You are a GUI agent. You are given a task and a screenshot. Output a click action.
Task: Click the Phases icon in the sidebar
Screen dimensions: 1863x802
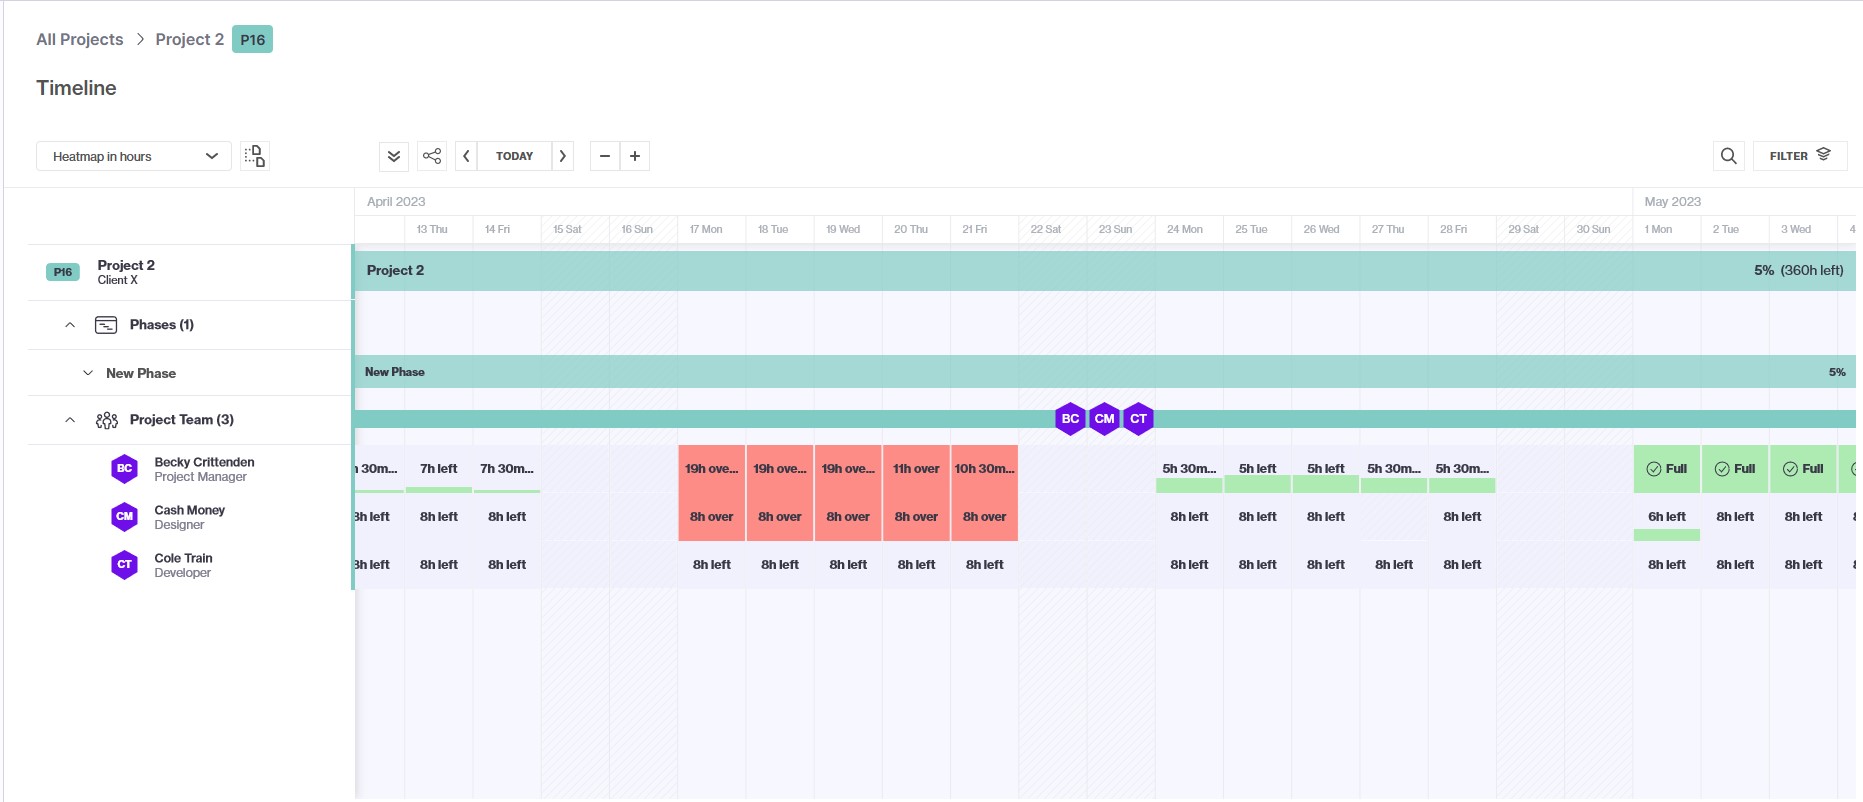tap(106, 325)
